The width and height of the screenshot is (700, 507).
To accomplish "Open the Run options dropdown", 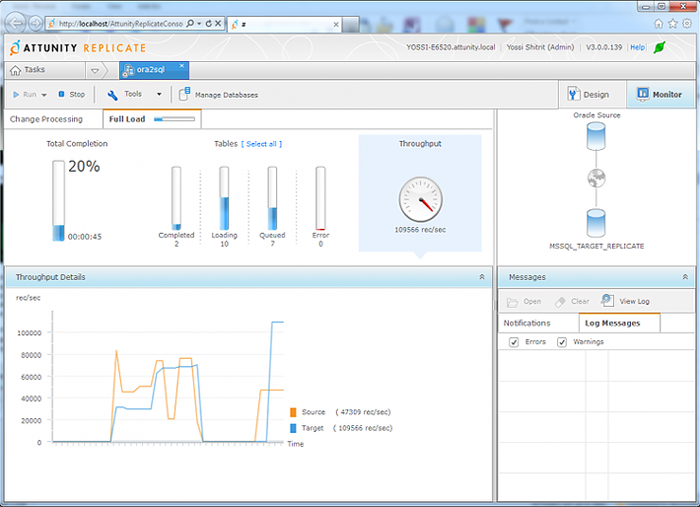I will [44, 95].
